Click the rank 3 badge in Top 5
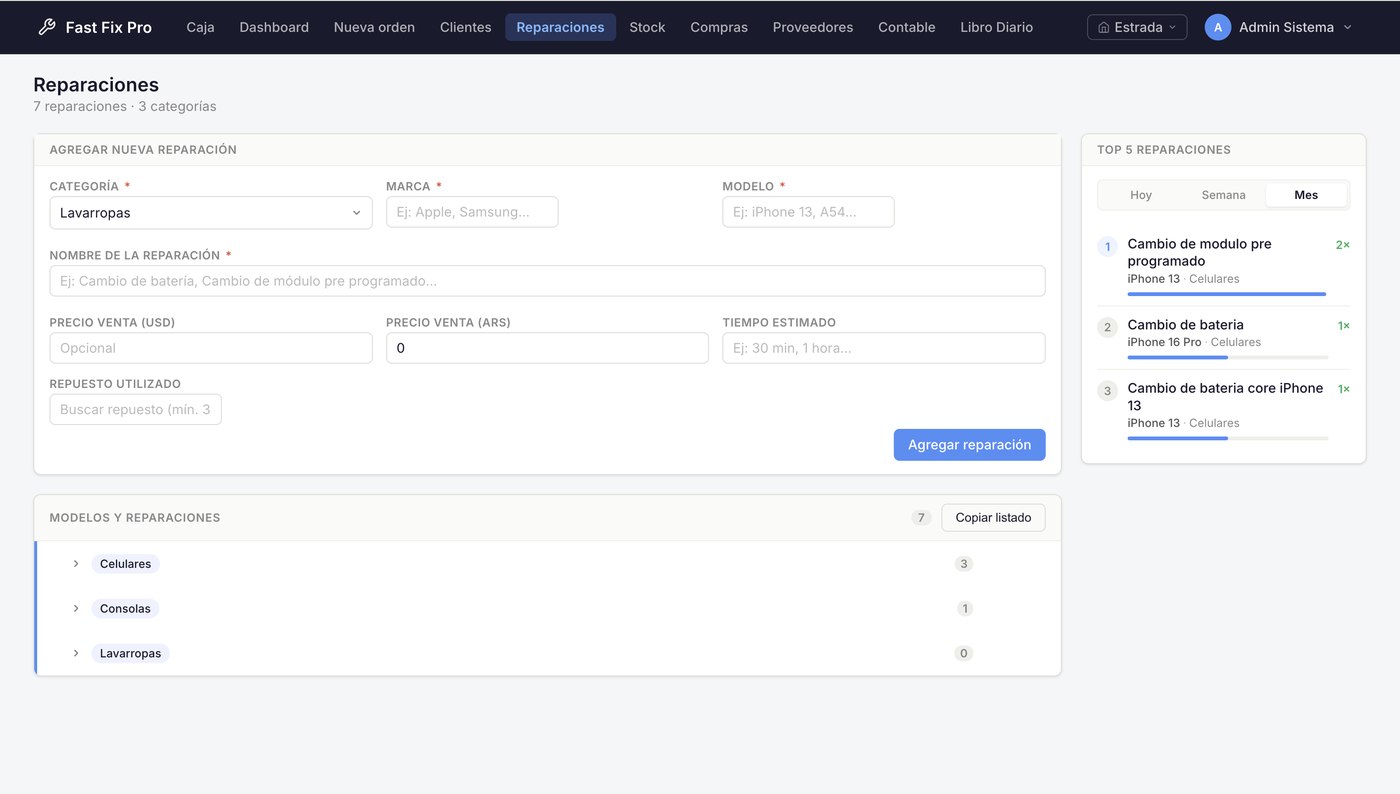 [x=1107, y=390]
